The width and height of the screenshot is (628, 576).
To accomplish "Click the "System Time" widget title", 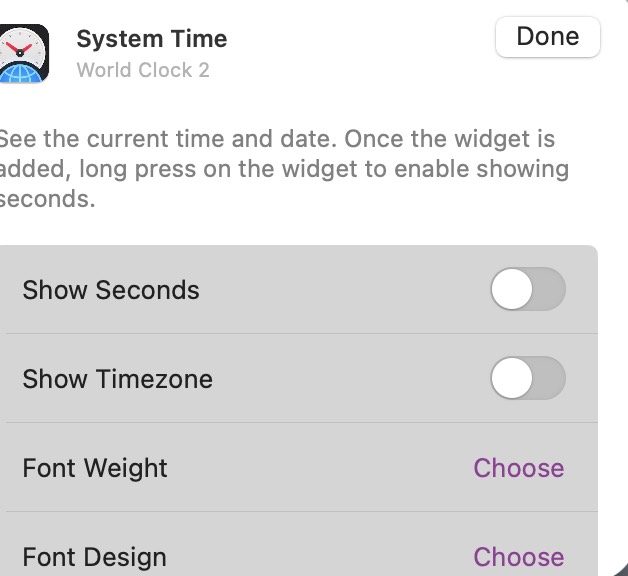I will [152, 39].
